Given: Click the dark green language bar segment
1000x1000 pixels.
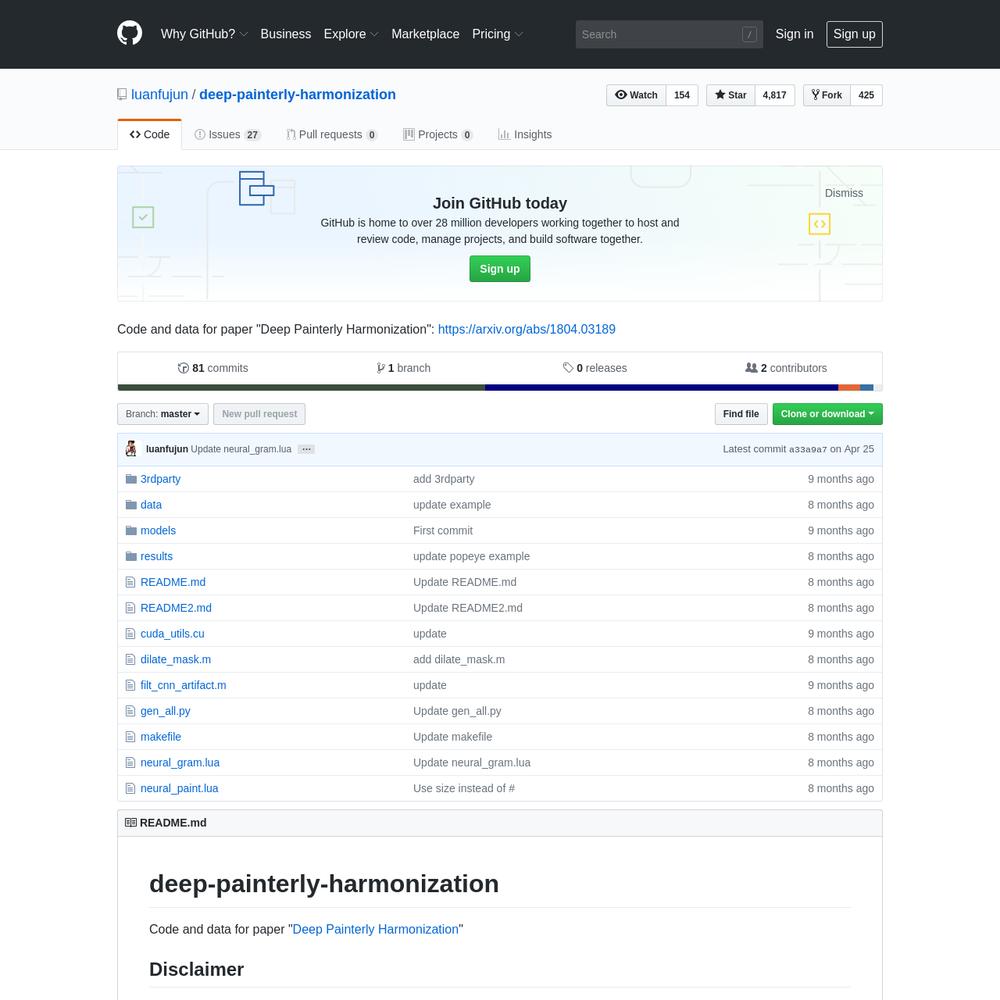Looking at the screenshot, I should coord(301,388).
